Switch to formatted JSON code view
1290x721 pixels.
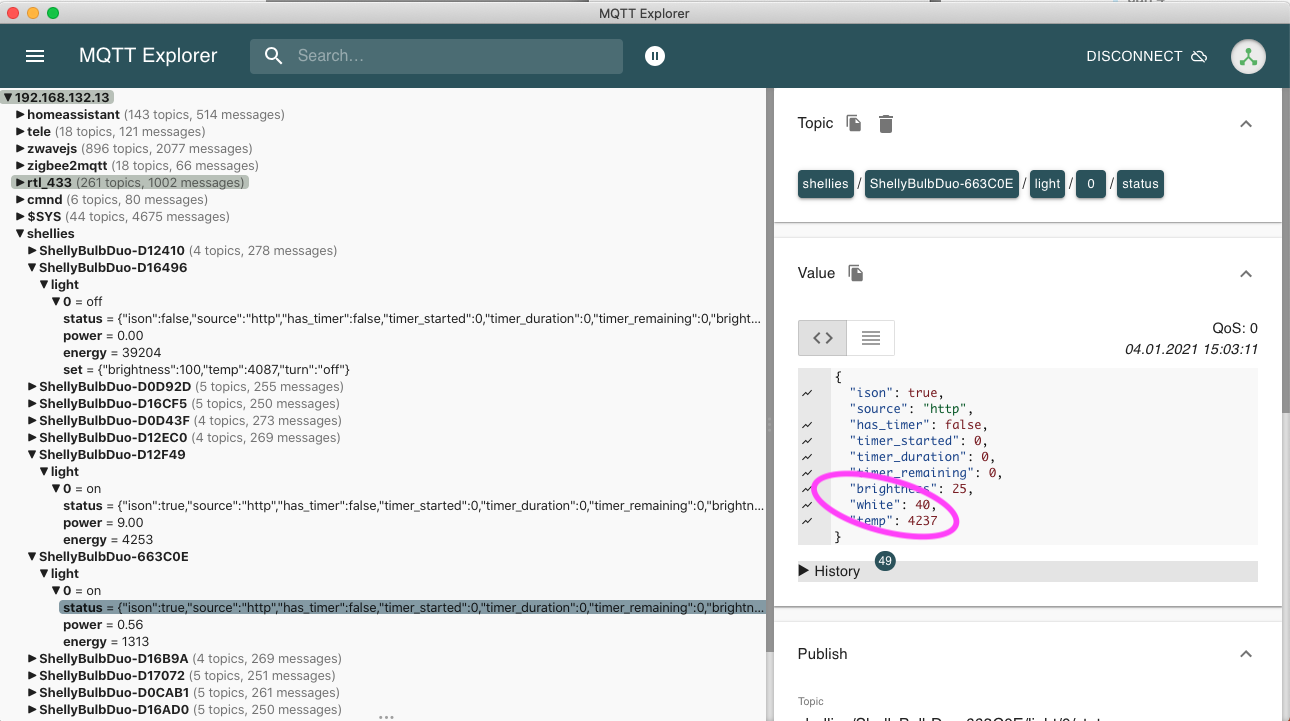point(822,338)
